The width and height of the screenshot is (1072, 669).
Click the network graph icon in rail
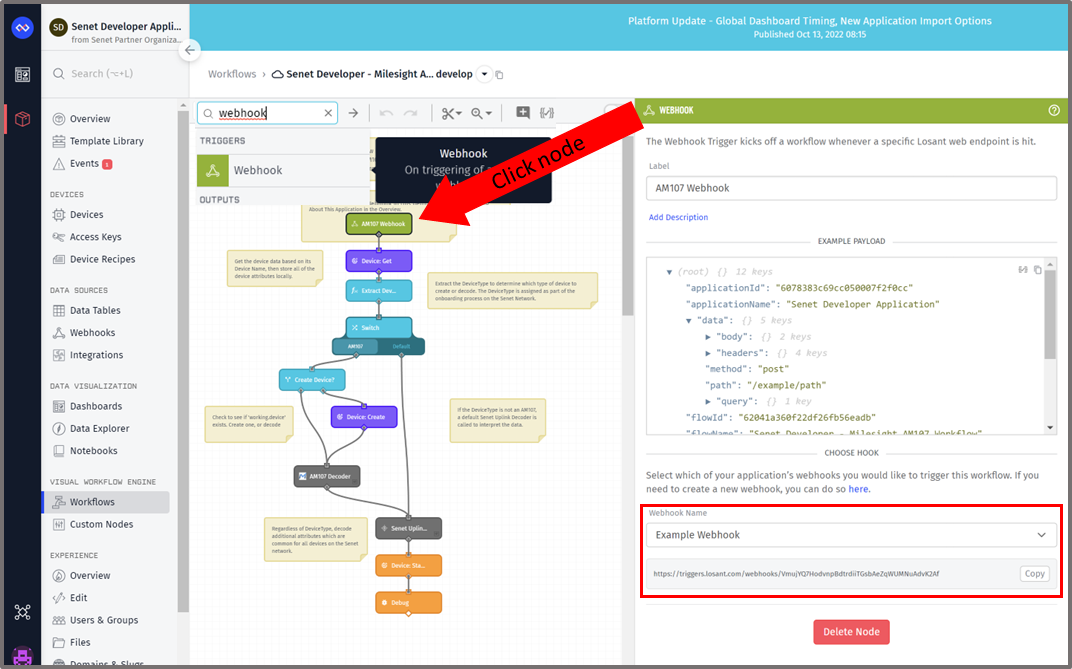tap(23, 612)
